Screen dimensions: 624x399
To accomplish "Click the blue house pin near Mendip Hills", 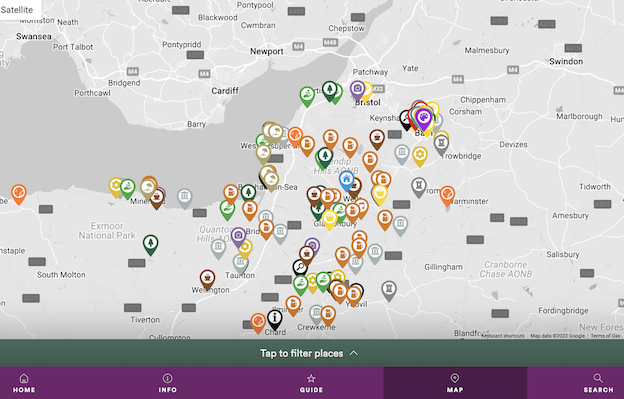I will tap(347, 181).
